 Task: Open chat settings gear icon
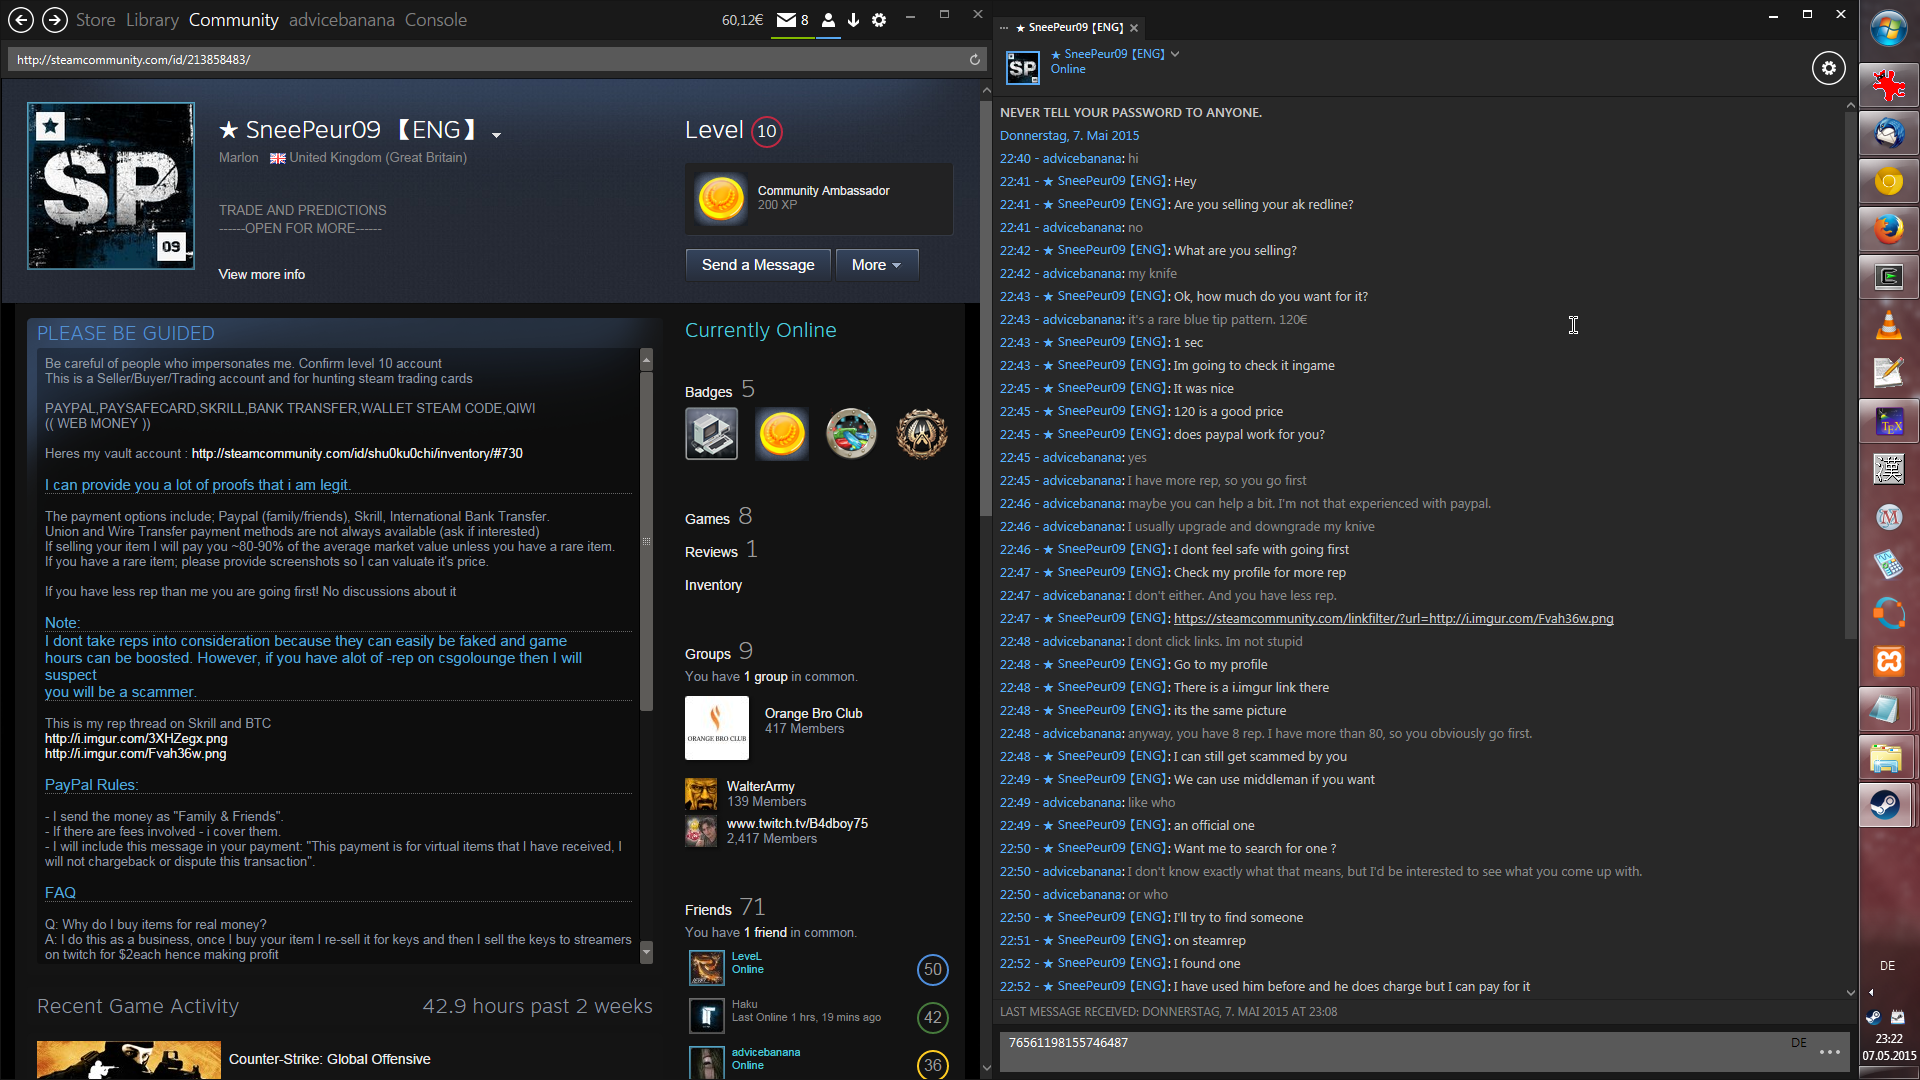pos(1828,68)
